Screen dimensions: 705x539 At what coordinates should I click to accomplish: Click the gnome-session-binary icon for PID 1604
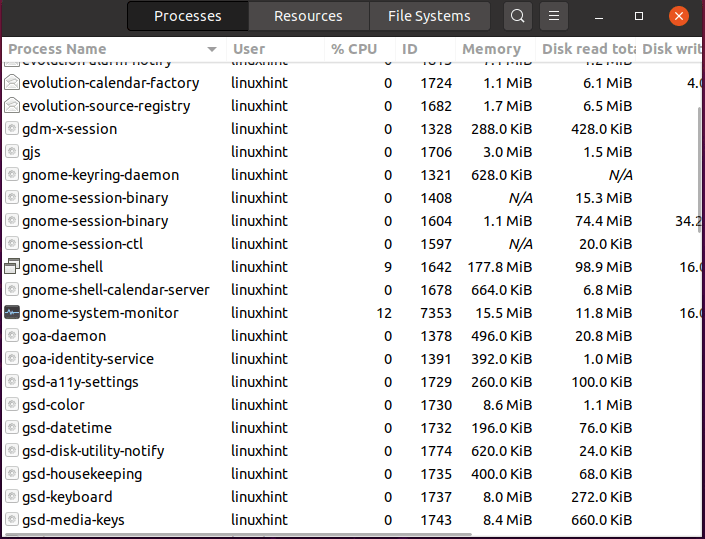coord(12,221)
